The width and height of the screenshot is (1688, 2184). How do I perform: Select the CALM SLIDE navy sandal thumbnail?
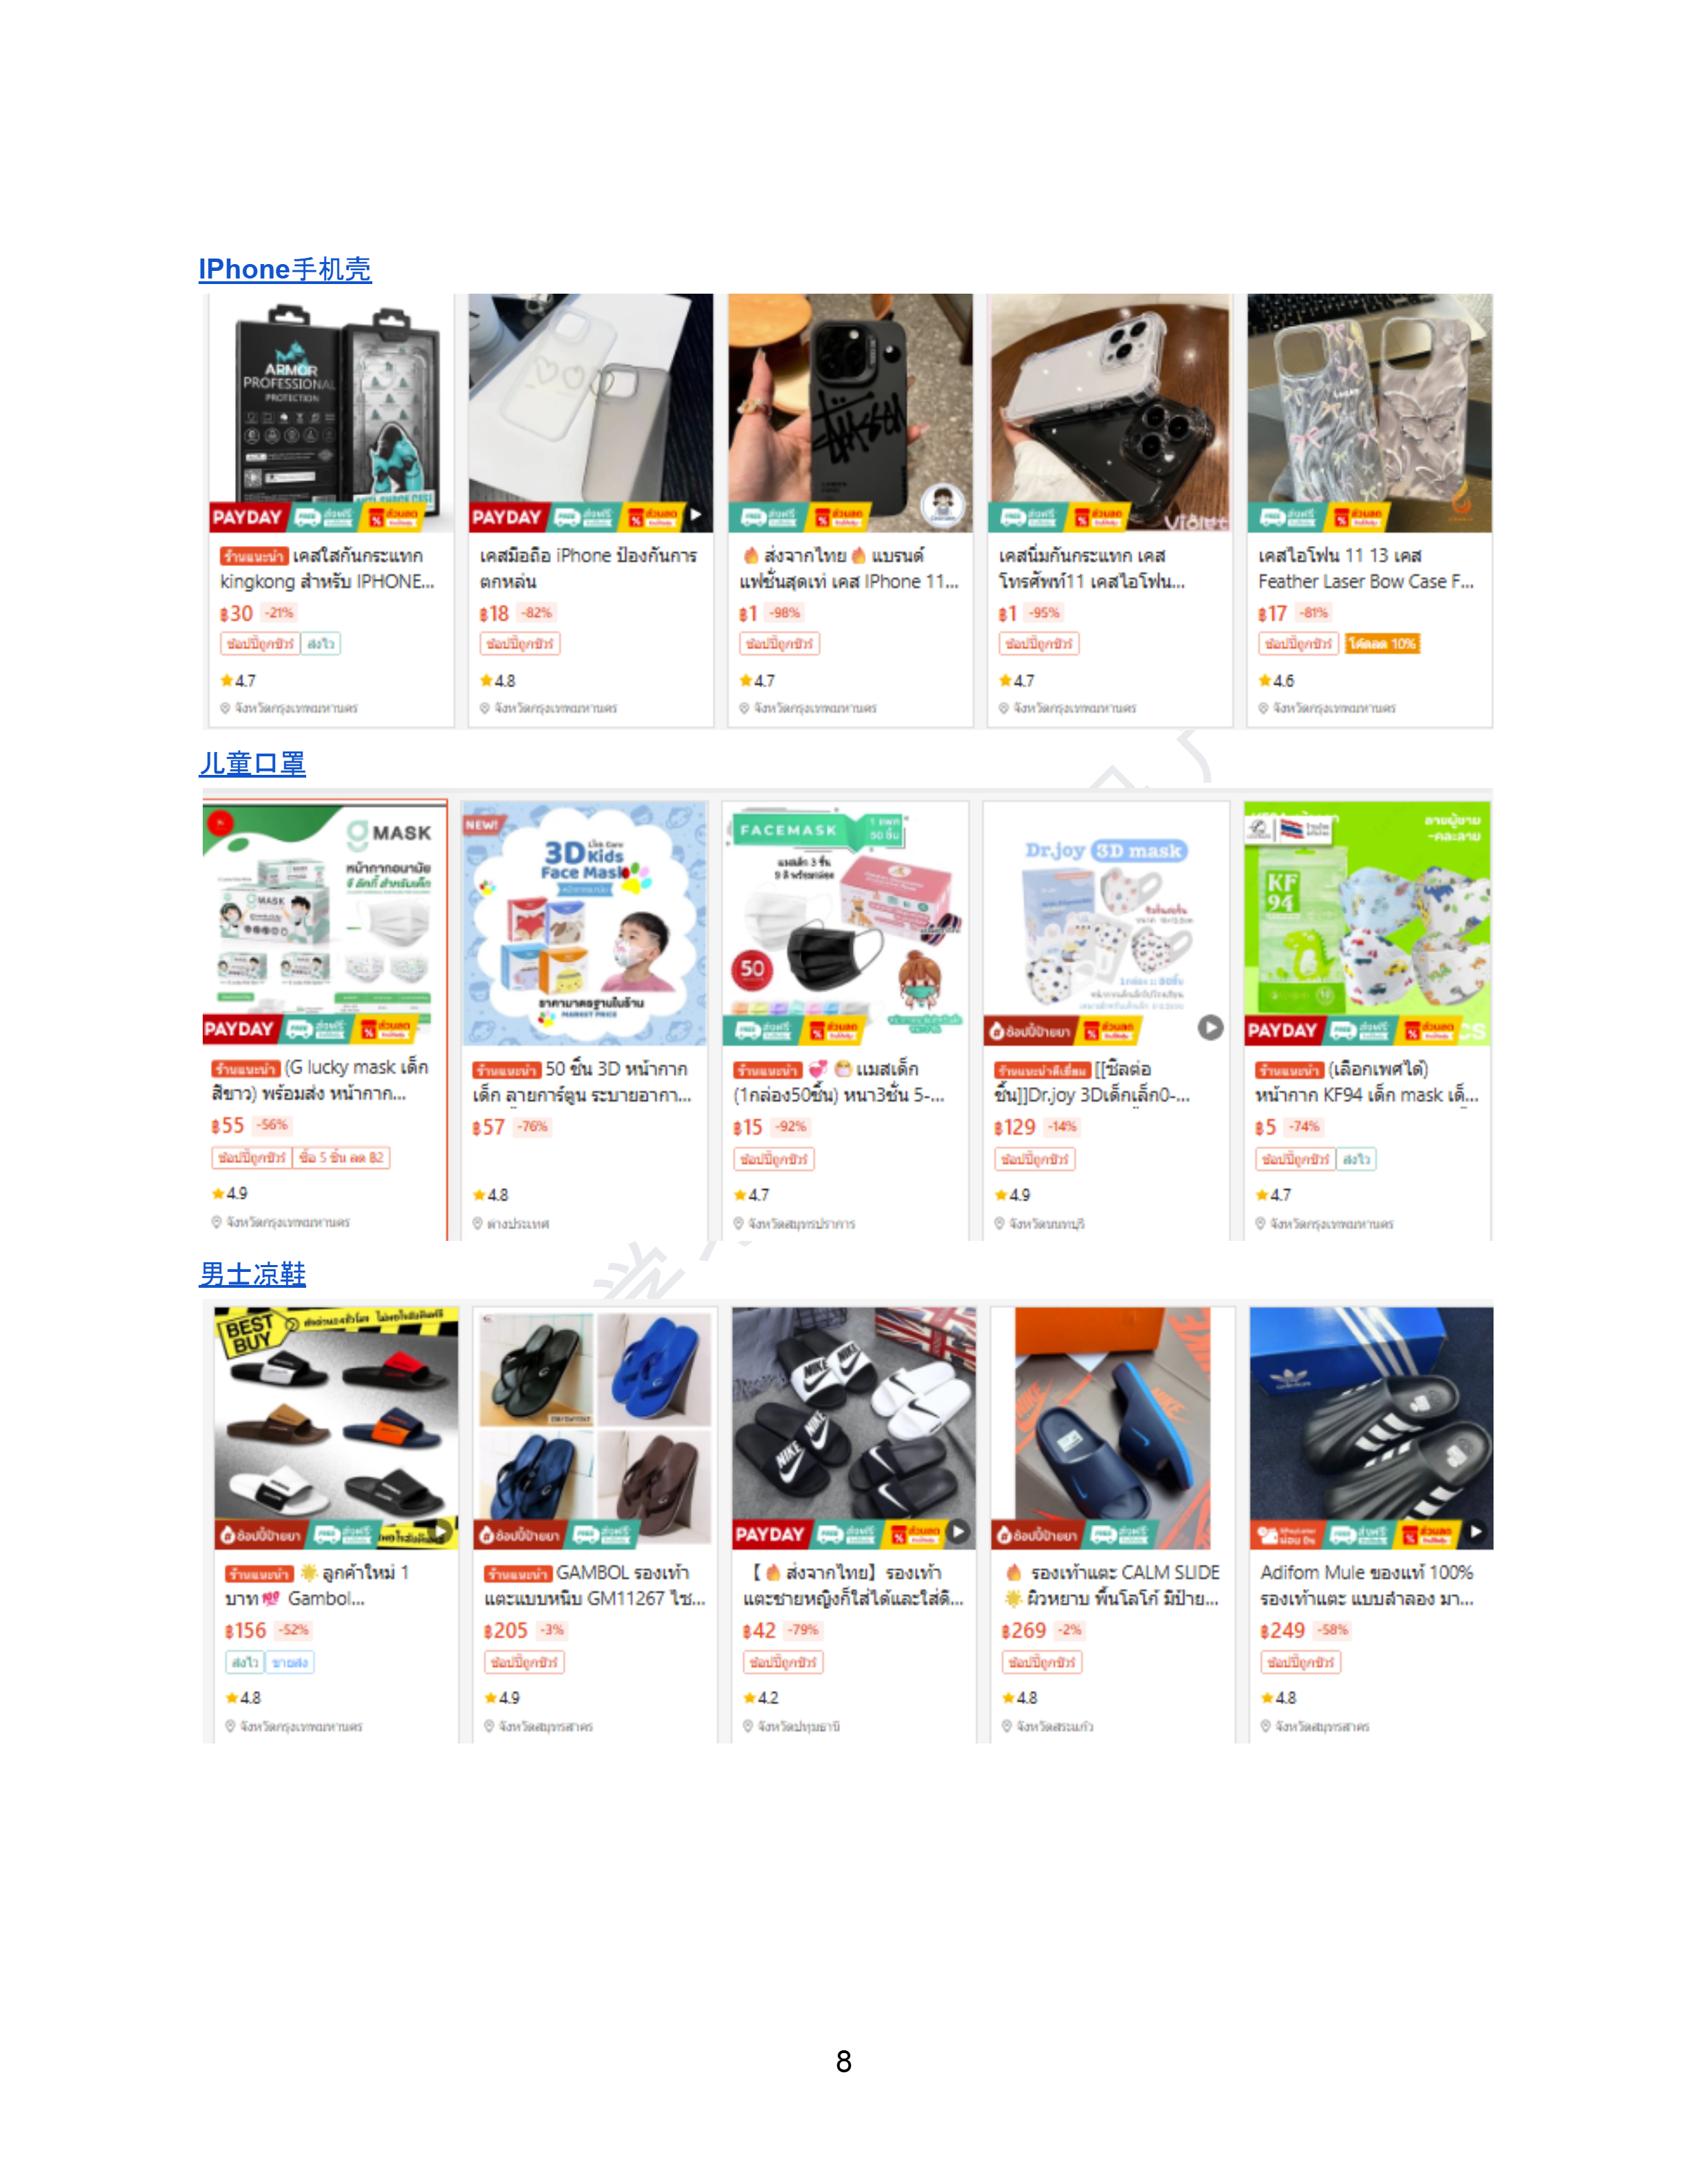click(x=1112, y=1428)
